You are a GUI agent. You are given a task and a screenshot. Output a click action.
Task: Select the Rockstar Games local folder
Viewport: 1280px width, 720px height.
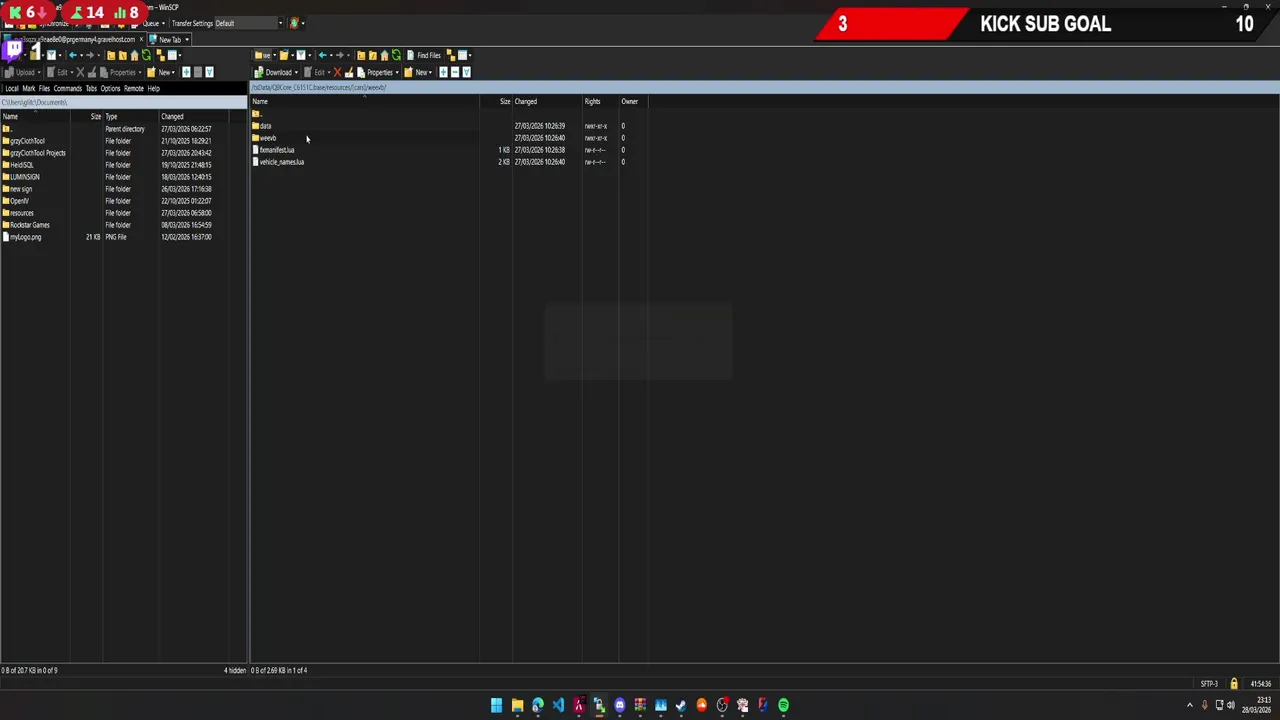29,225
